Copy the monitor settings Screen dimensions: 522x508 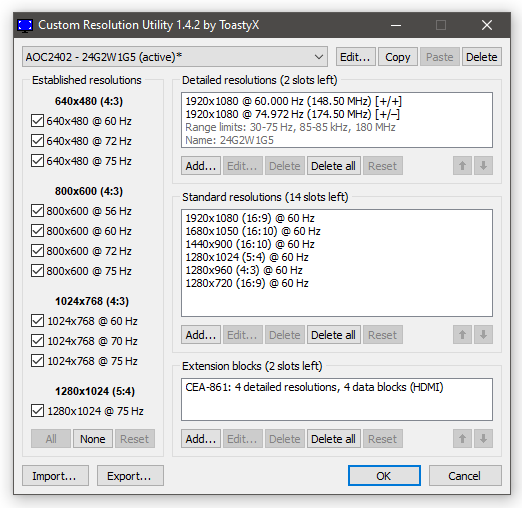pos(397,57)
